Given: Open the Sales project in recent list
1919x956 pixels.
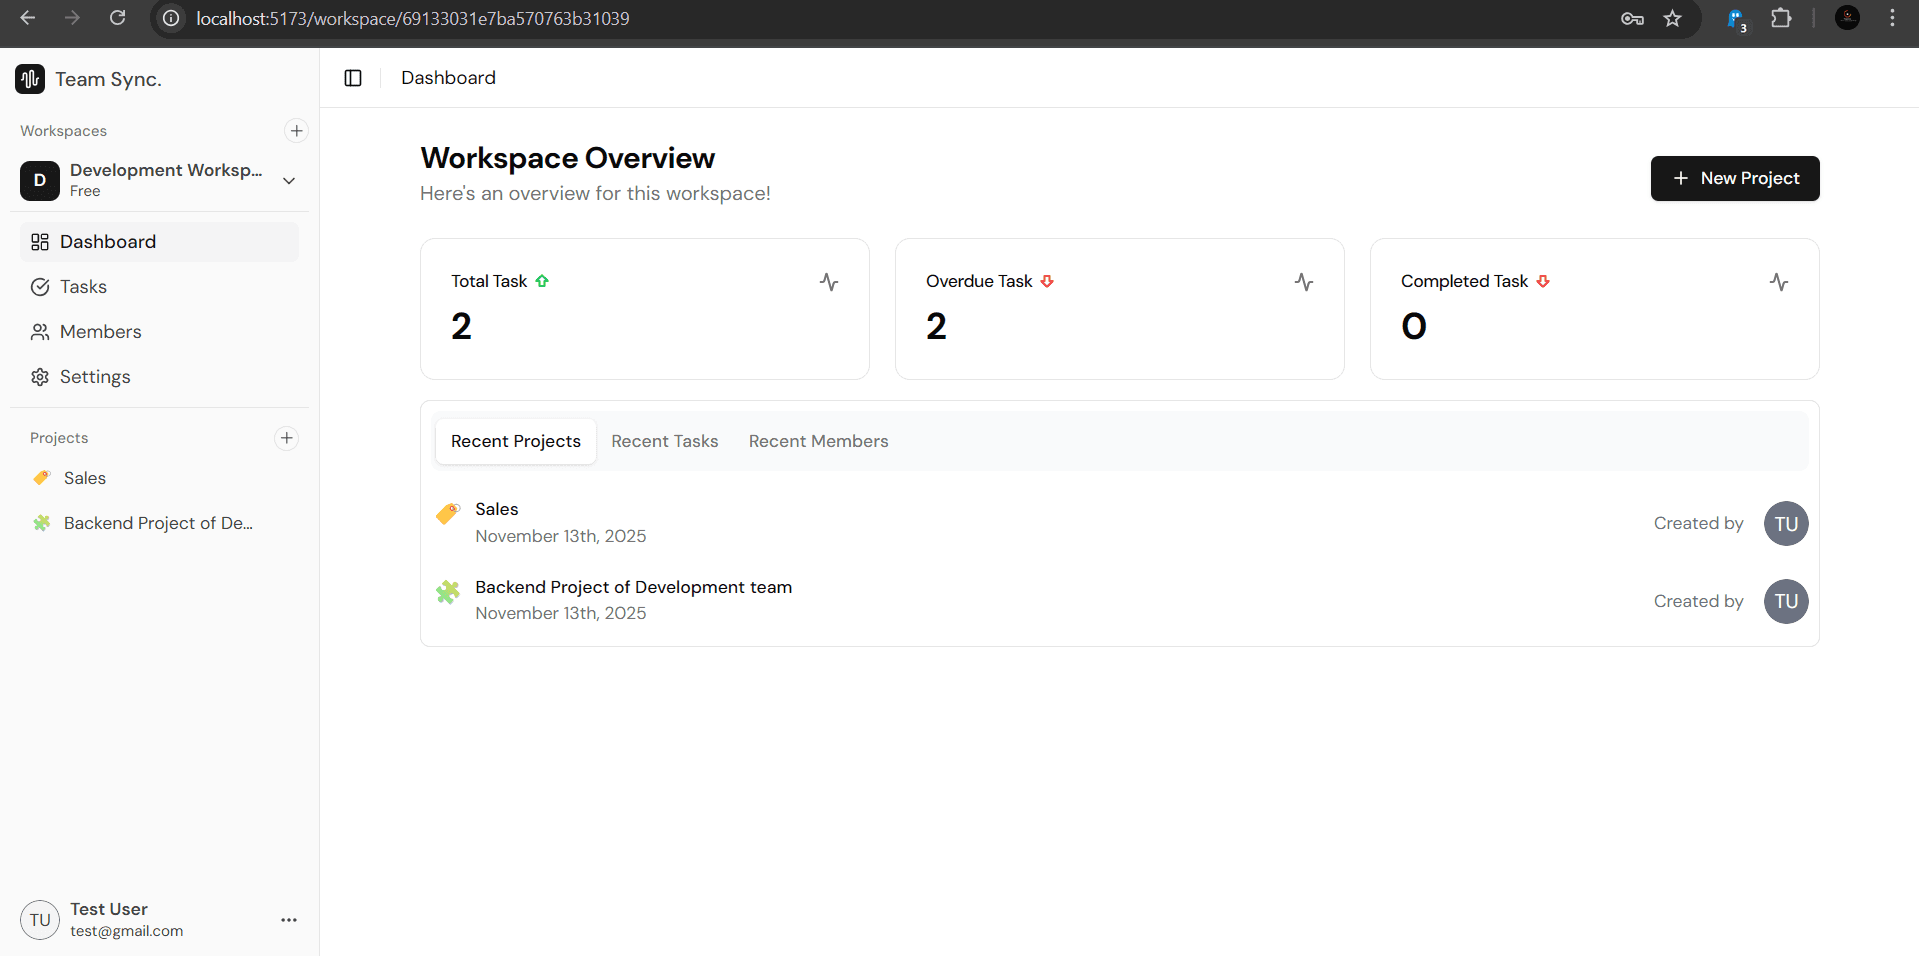Looking at the screenshot, I should pyautogui.click(x=1121, y=523).
